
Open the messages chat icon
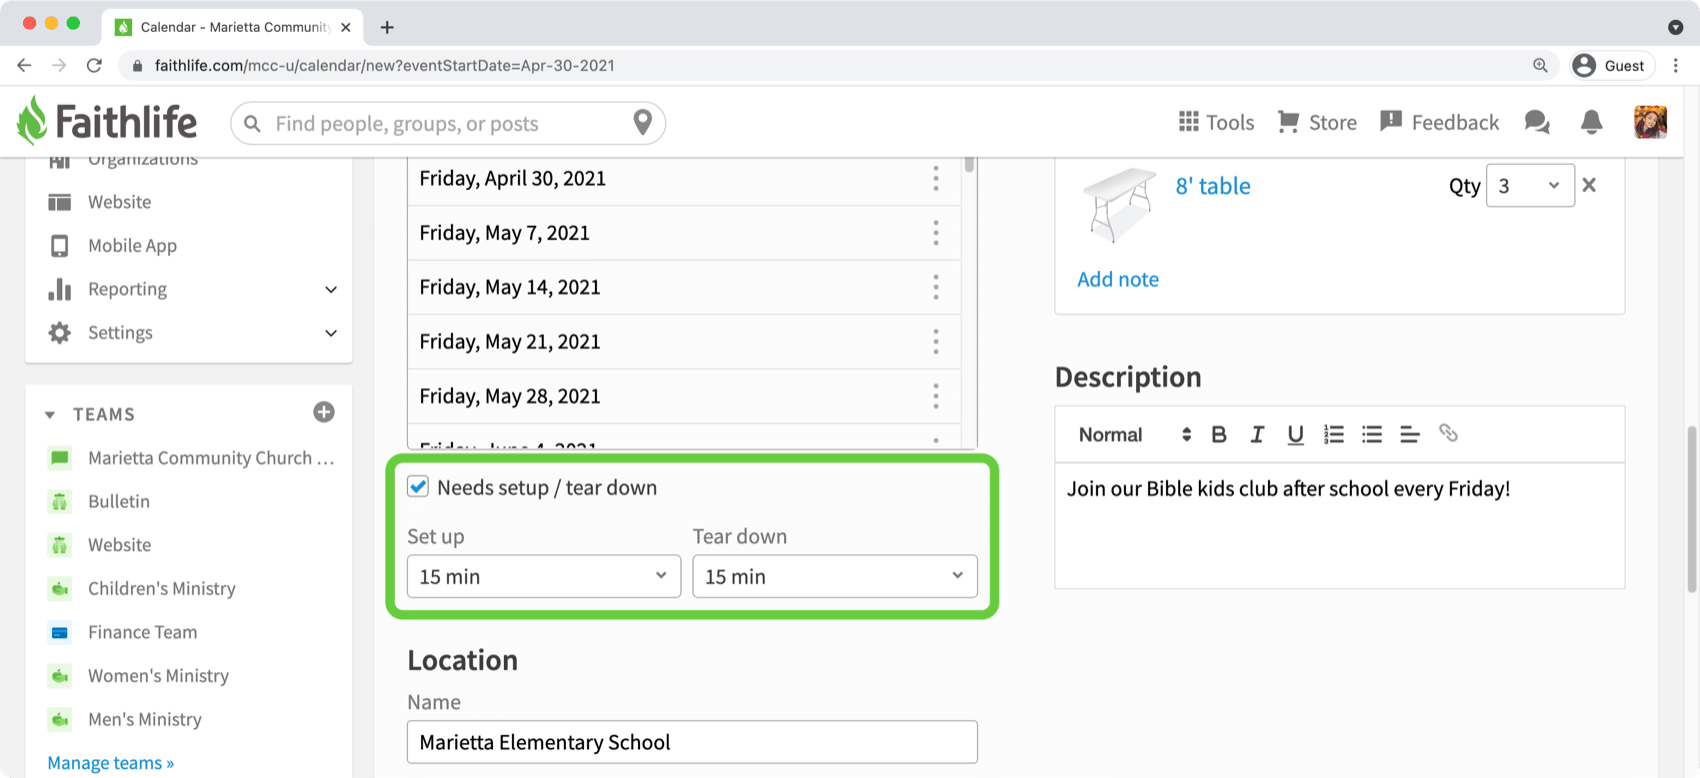pos(1537,122)
